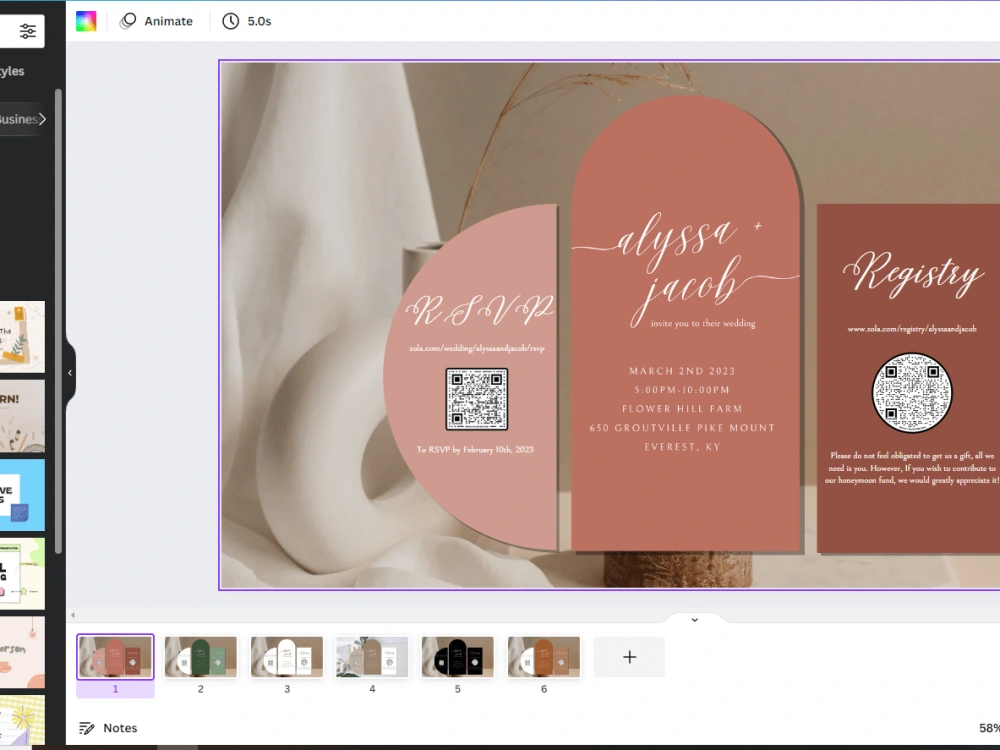Select the 'alyssa + jacob' script text
The width and height of the screenshot is (1000, 750).
[686, 268]
